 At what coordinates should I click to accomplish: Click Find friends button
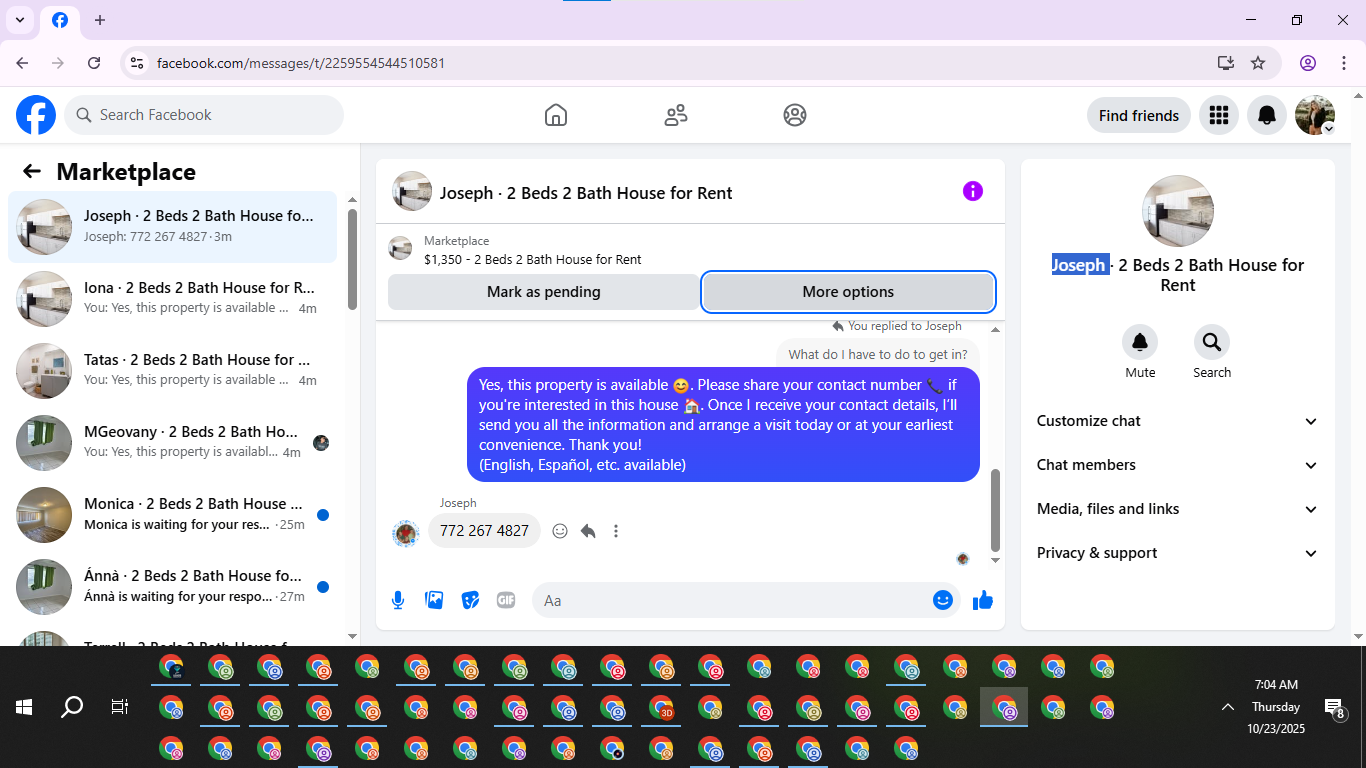pyautogui.click(x=1139, y=115)
